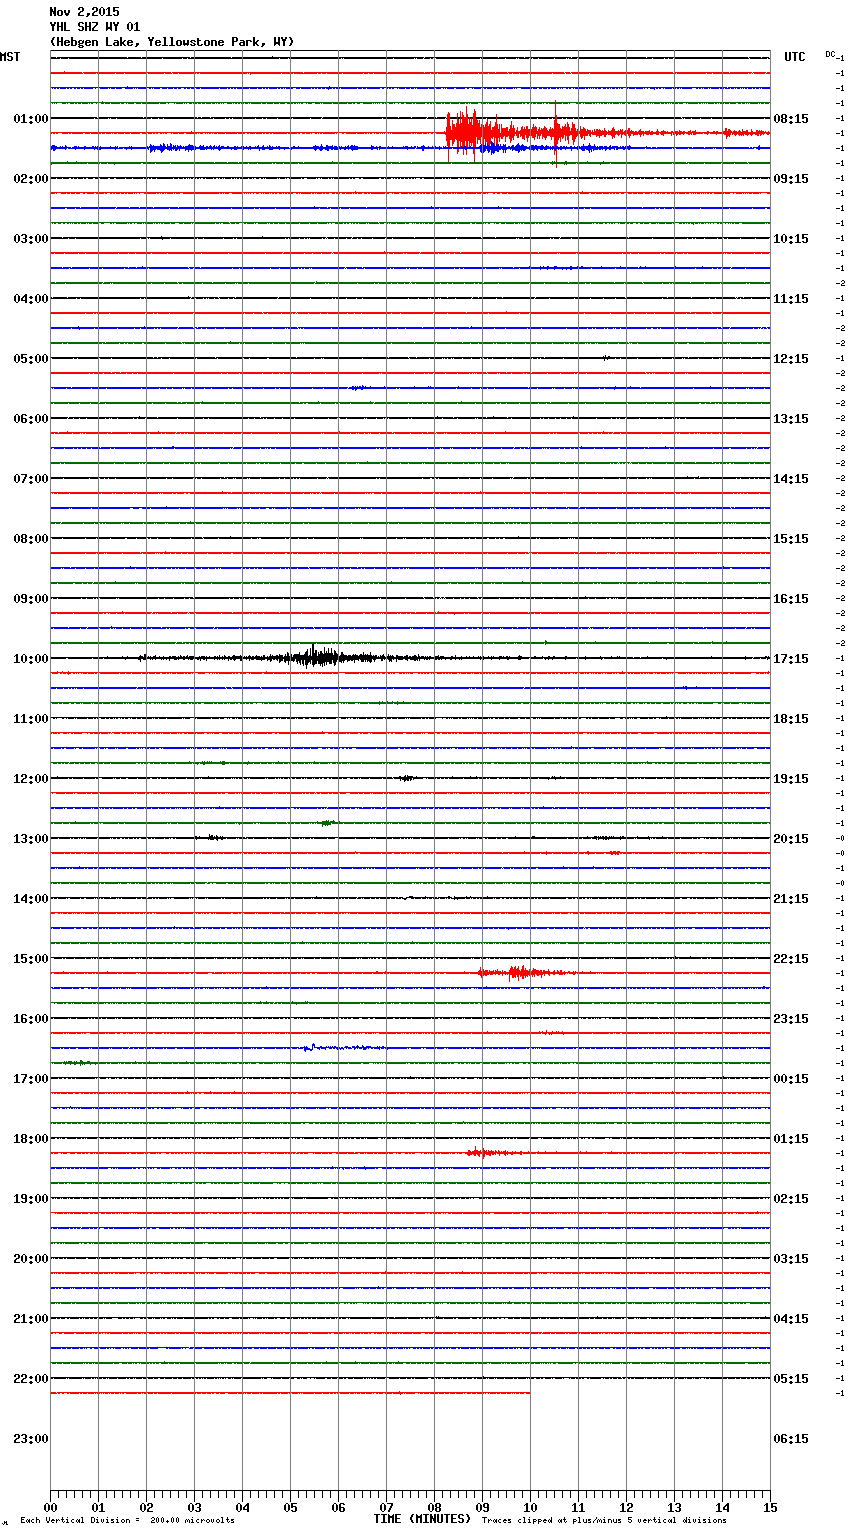Click the 19:15 UTC time label
Viewport: 850px width, 1534px height.
tap(791, 779)
